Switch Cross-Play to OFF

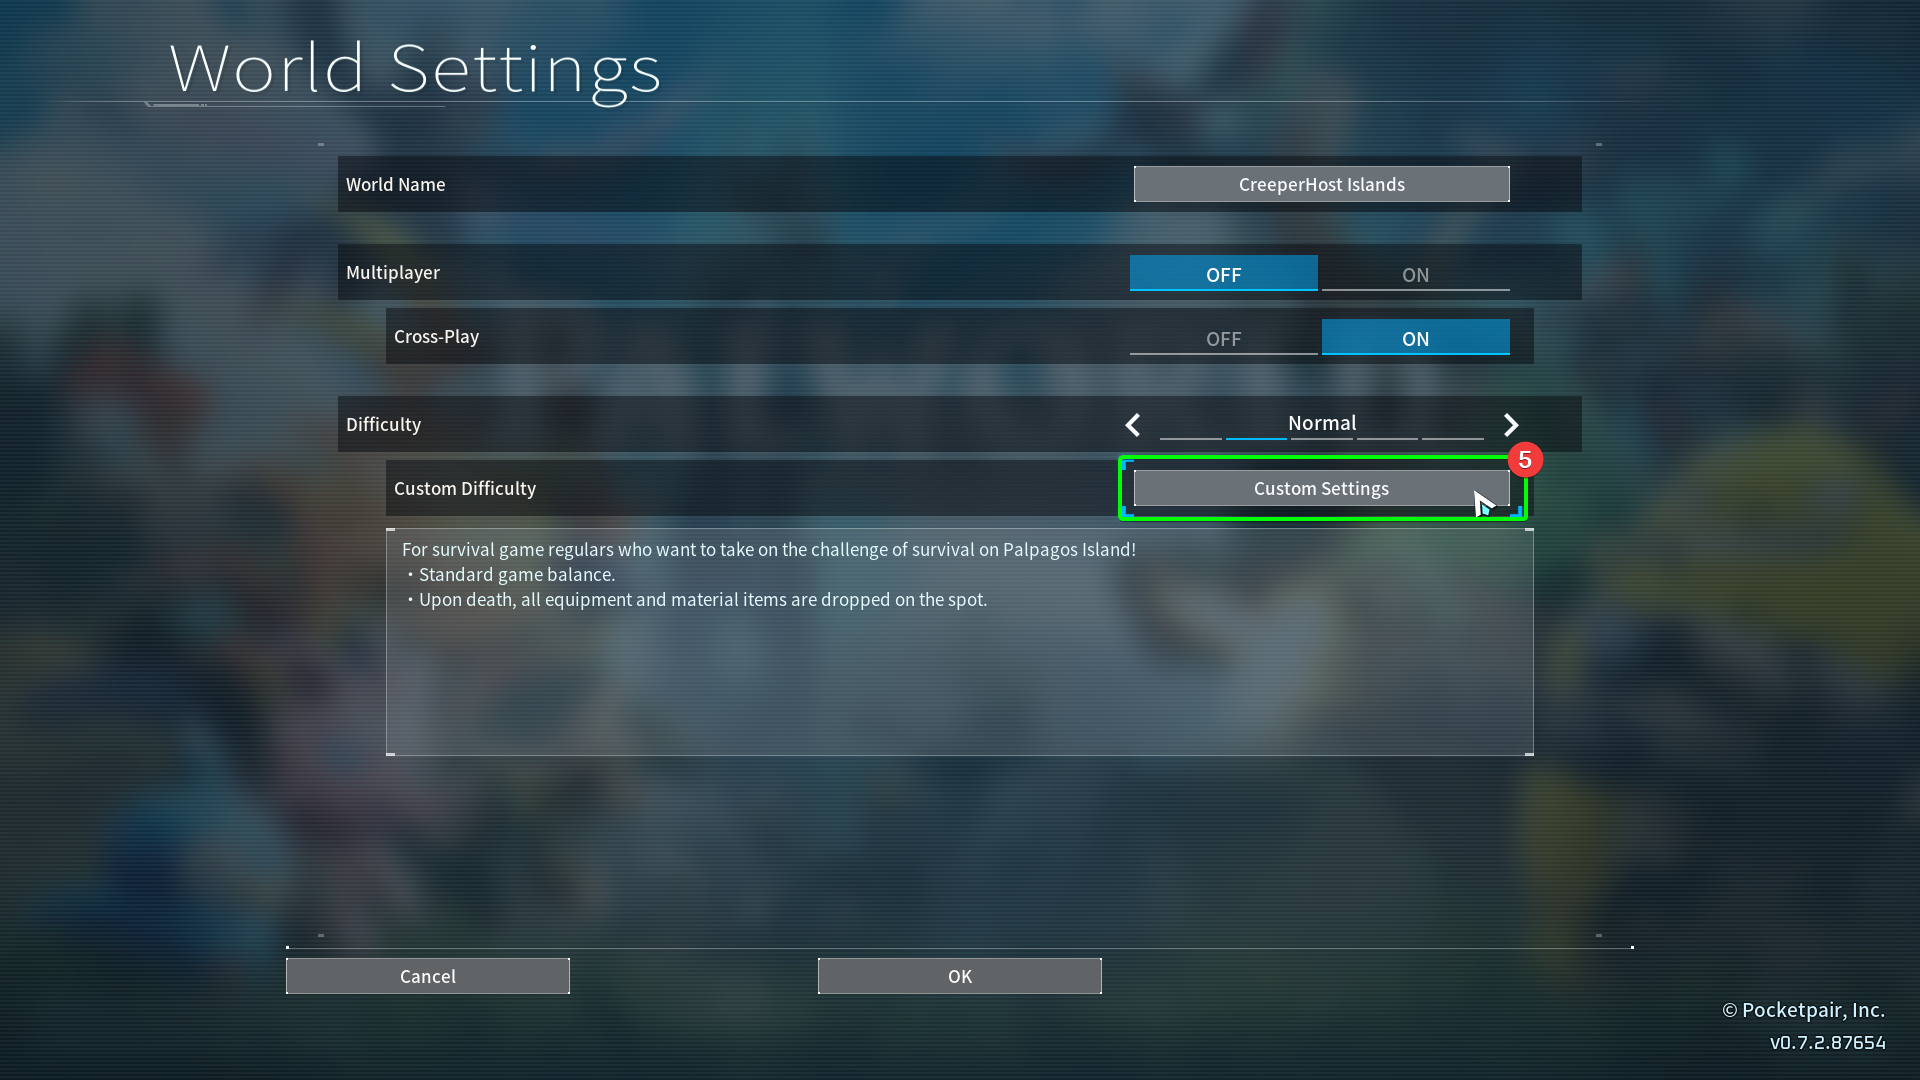[1223, 338]
